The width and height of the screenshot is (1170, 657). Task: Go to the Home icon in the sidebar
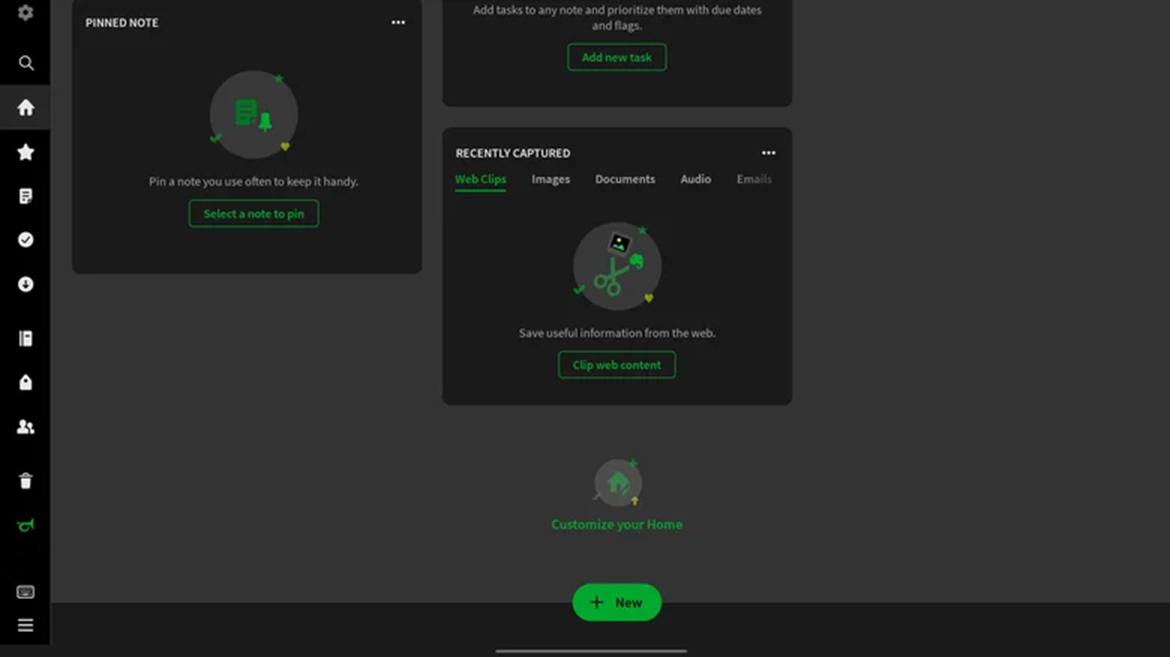click(x=26, y=108)
